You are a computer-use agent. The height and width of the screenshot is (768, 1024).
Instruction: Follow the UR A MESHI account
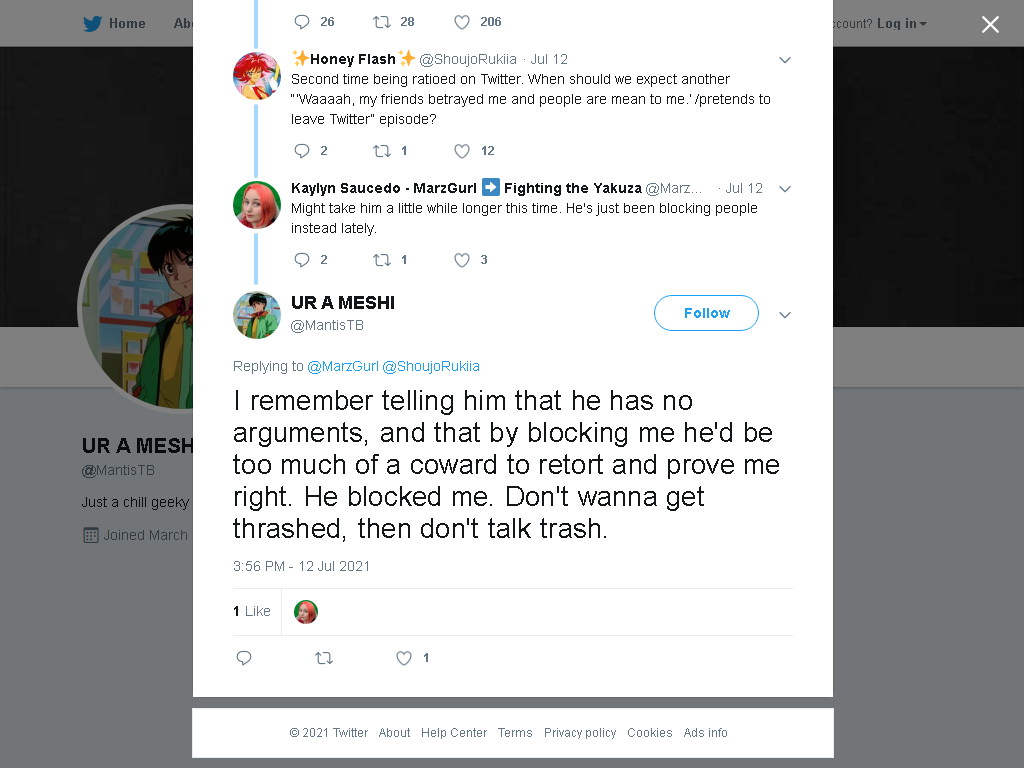click(706, 313)
